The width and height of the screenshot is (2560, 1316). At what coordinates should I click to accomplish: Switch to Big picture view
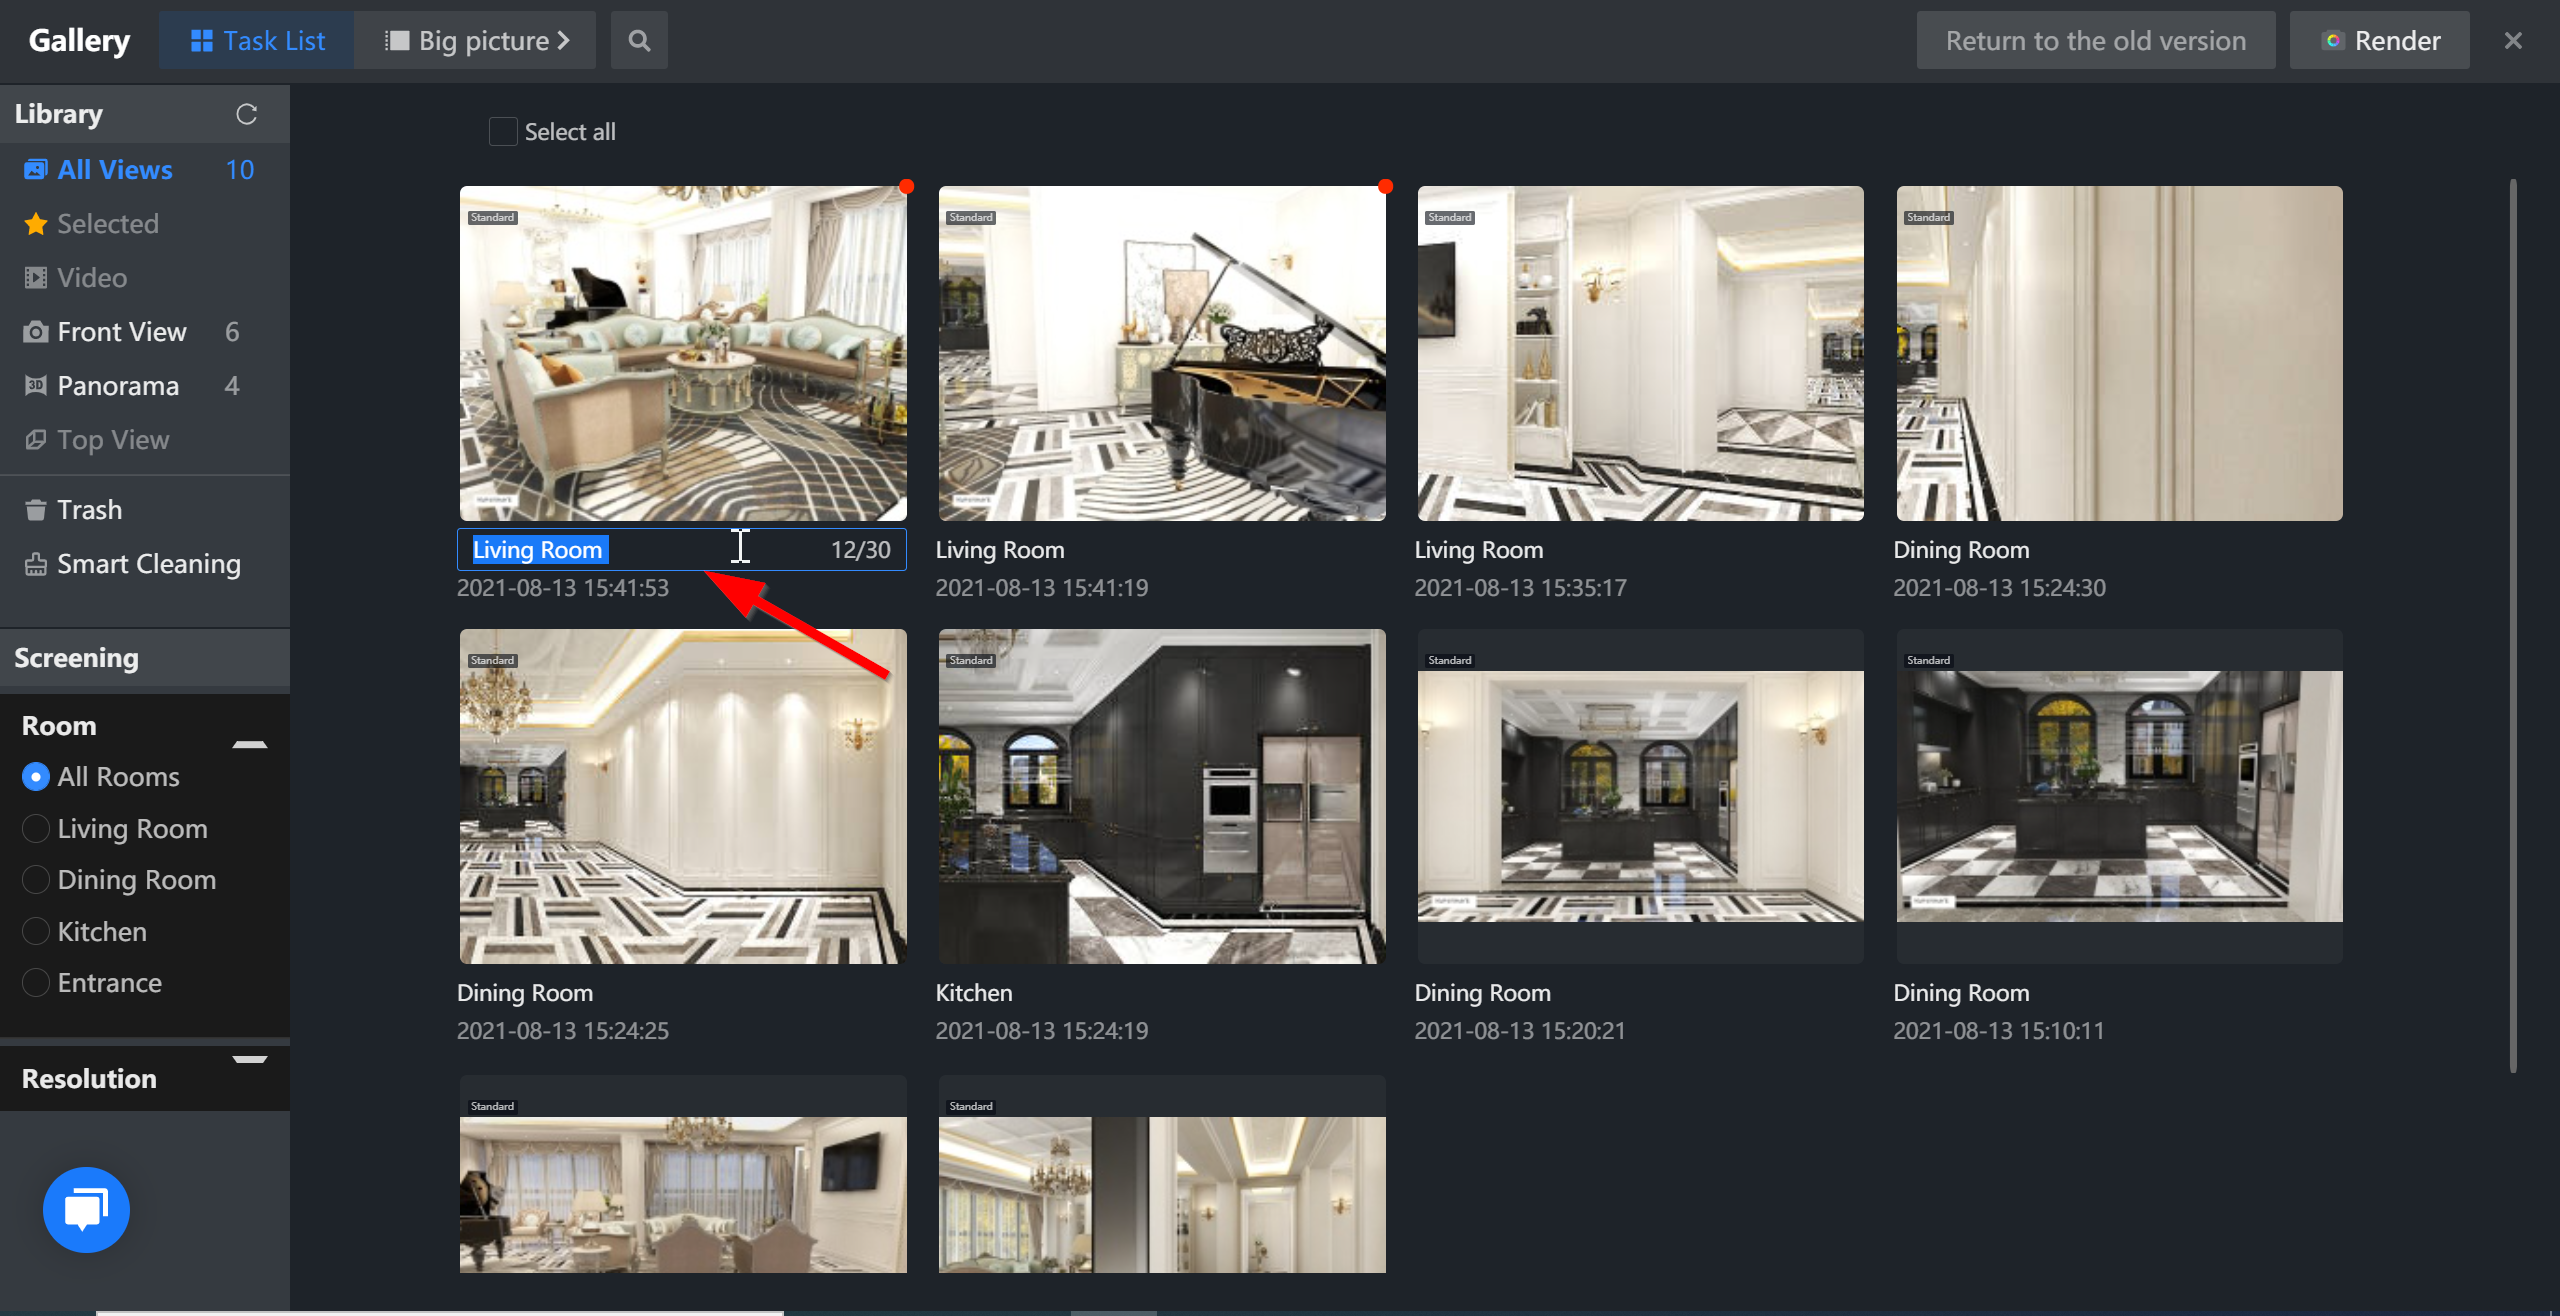[x=476, y=41]
